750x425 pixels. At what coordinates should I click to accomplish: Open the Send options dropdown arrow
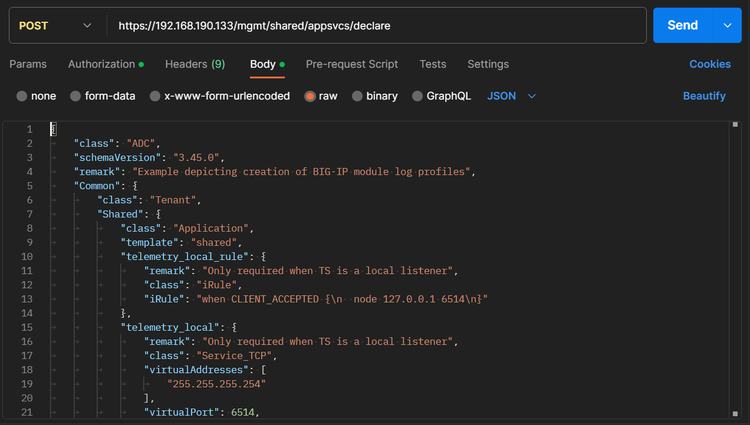coord(726,25)
